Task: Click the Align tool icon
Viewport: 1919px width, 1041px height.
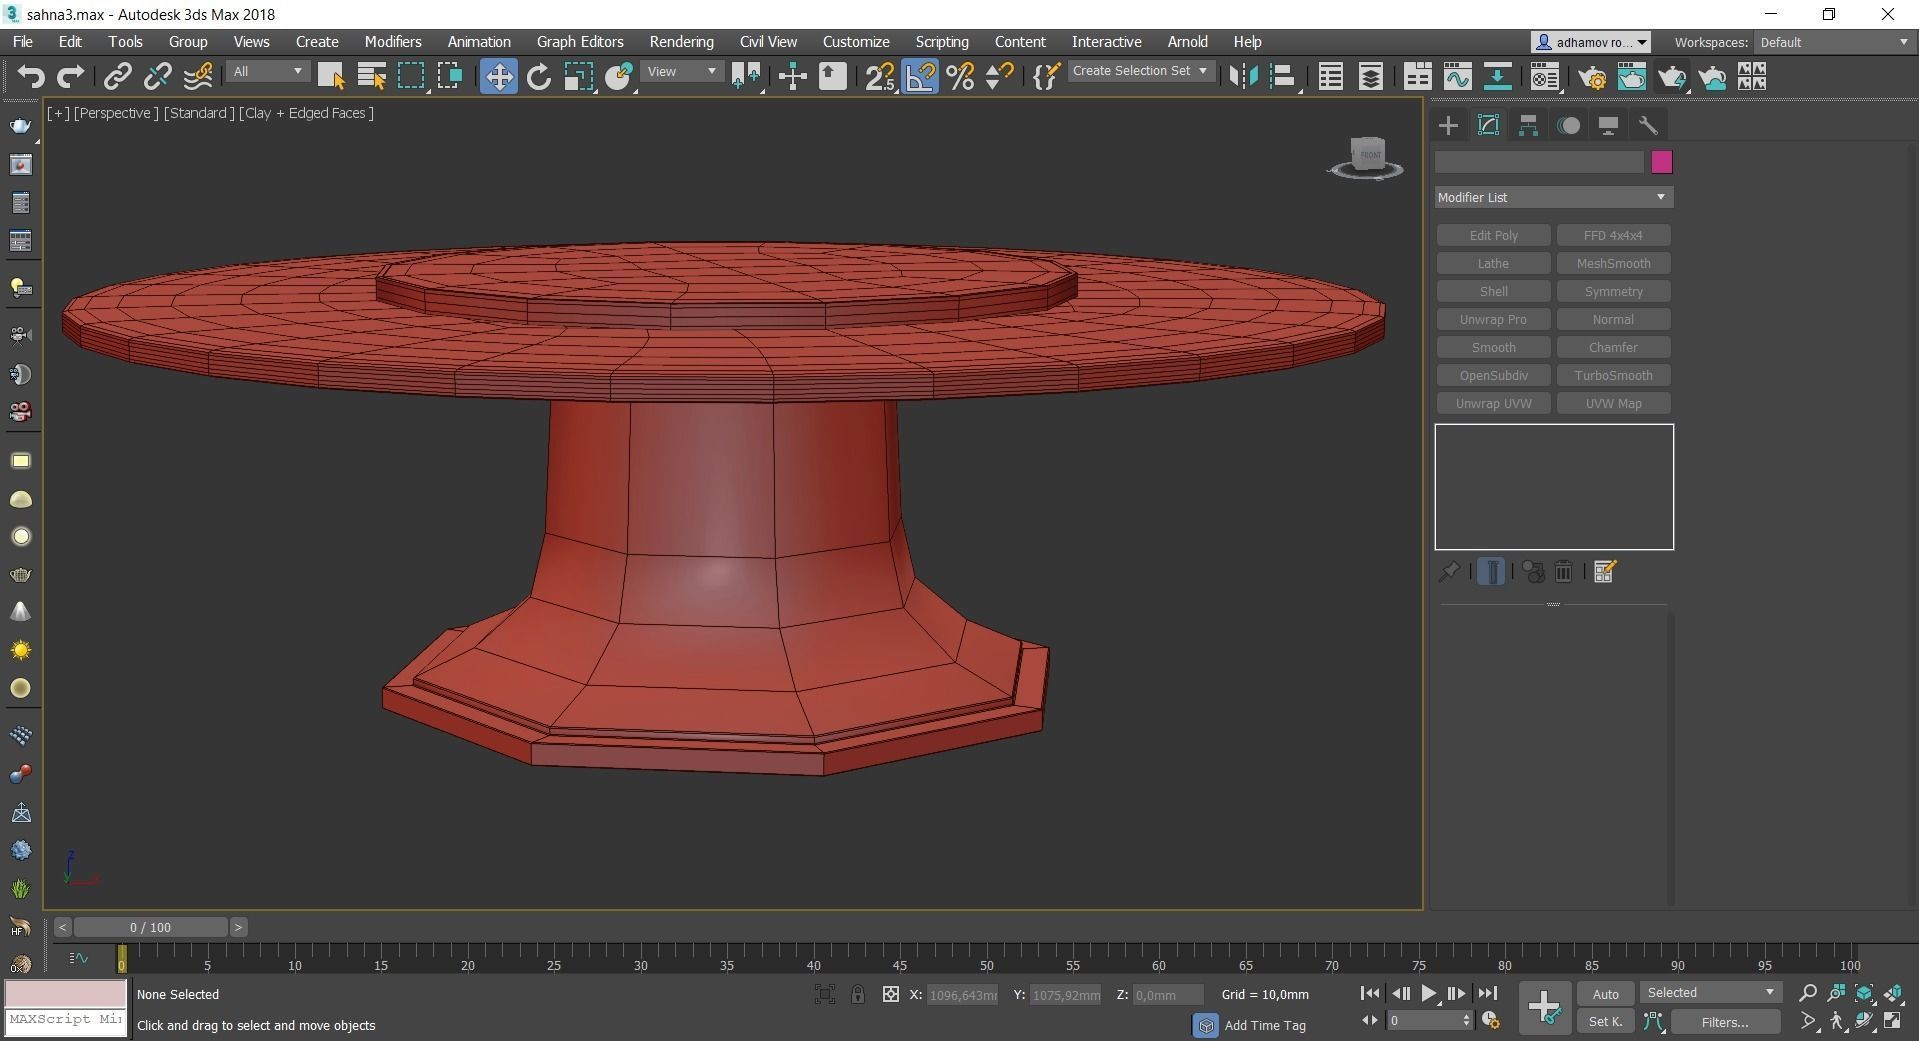Action: tap(1283, 77)
